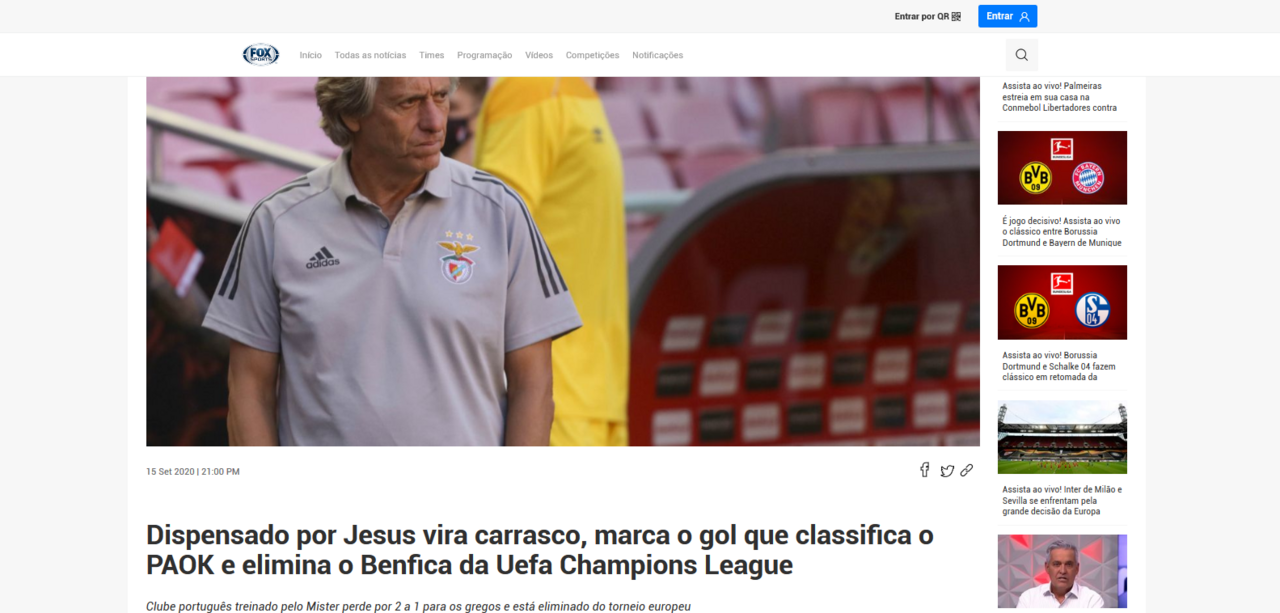Open Inter de Milão e Sevilla article link
1280x613 pixels.
coord(1062,500)
